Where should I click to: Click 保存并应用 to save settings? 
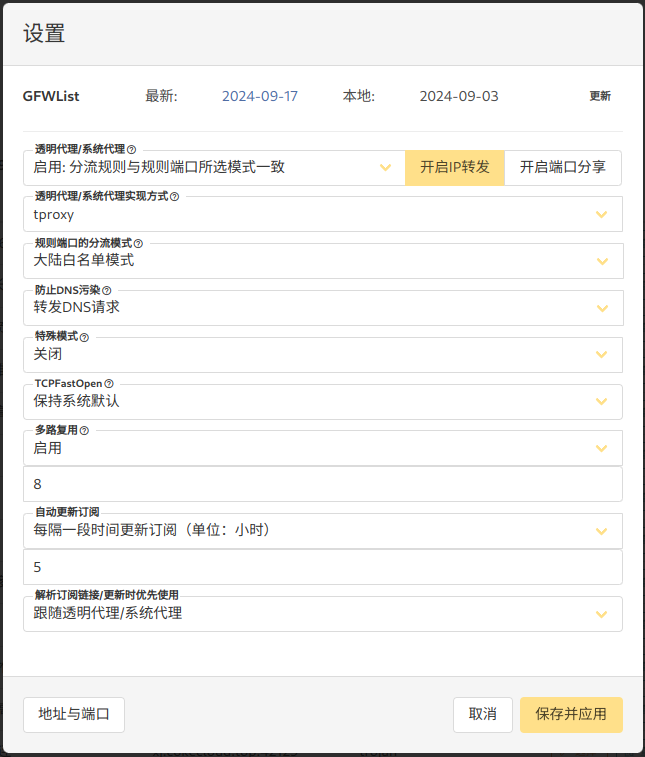click(x=570, y=715)
